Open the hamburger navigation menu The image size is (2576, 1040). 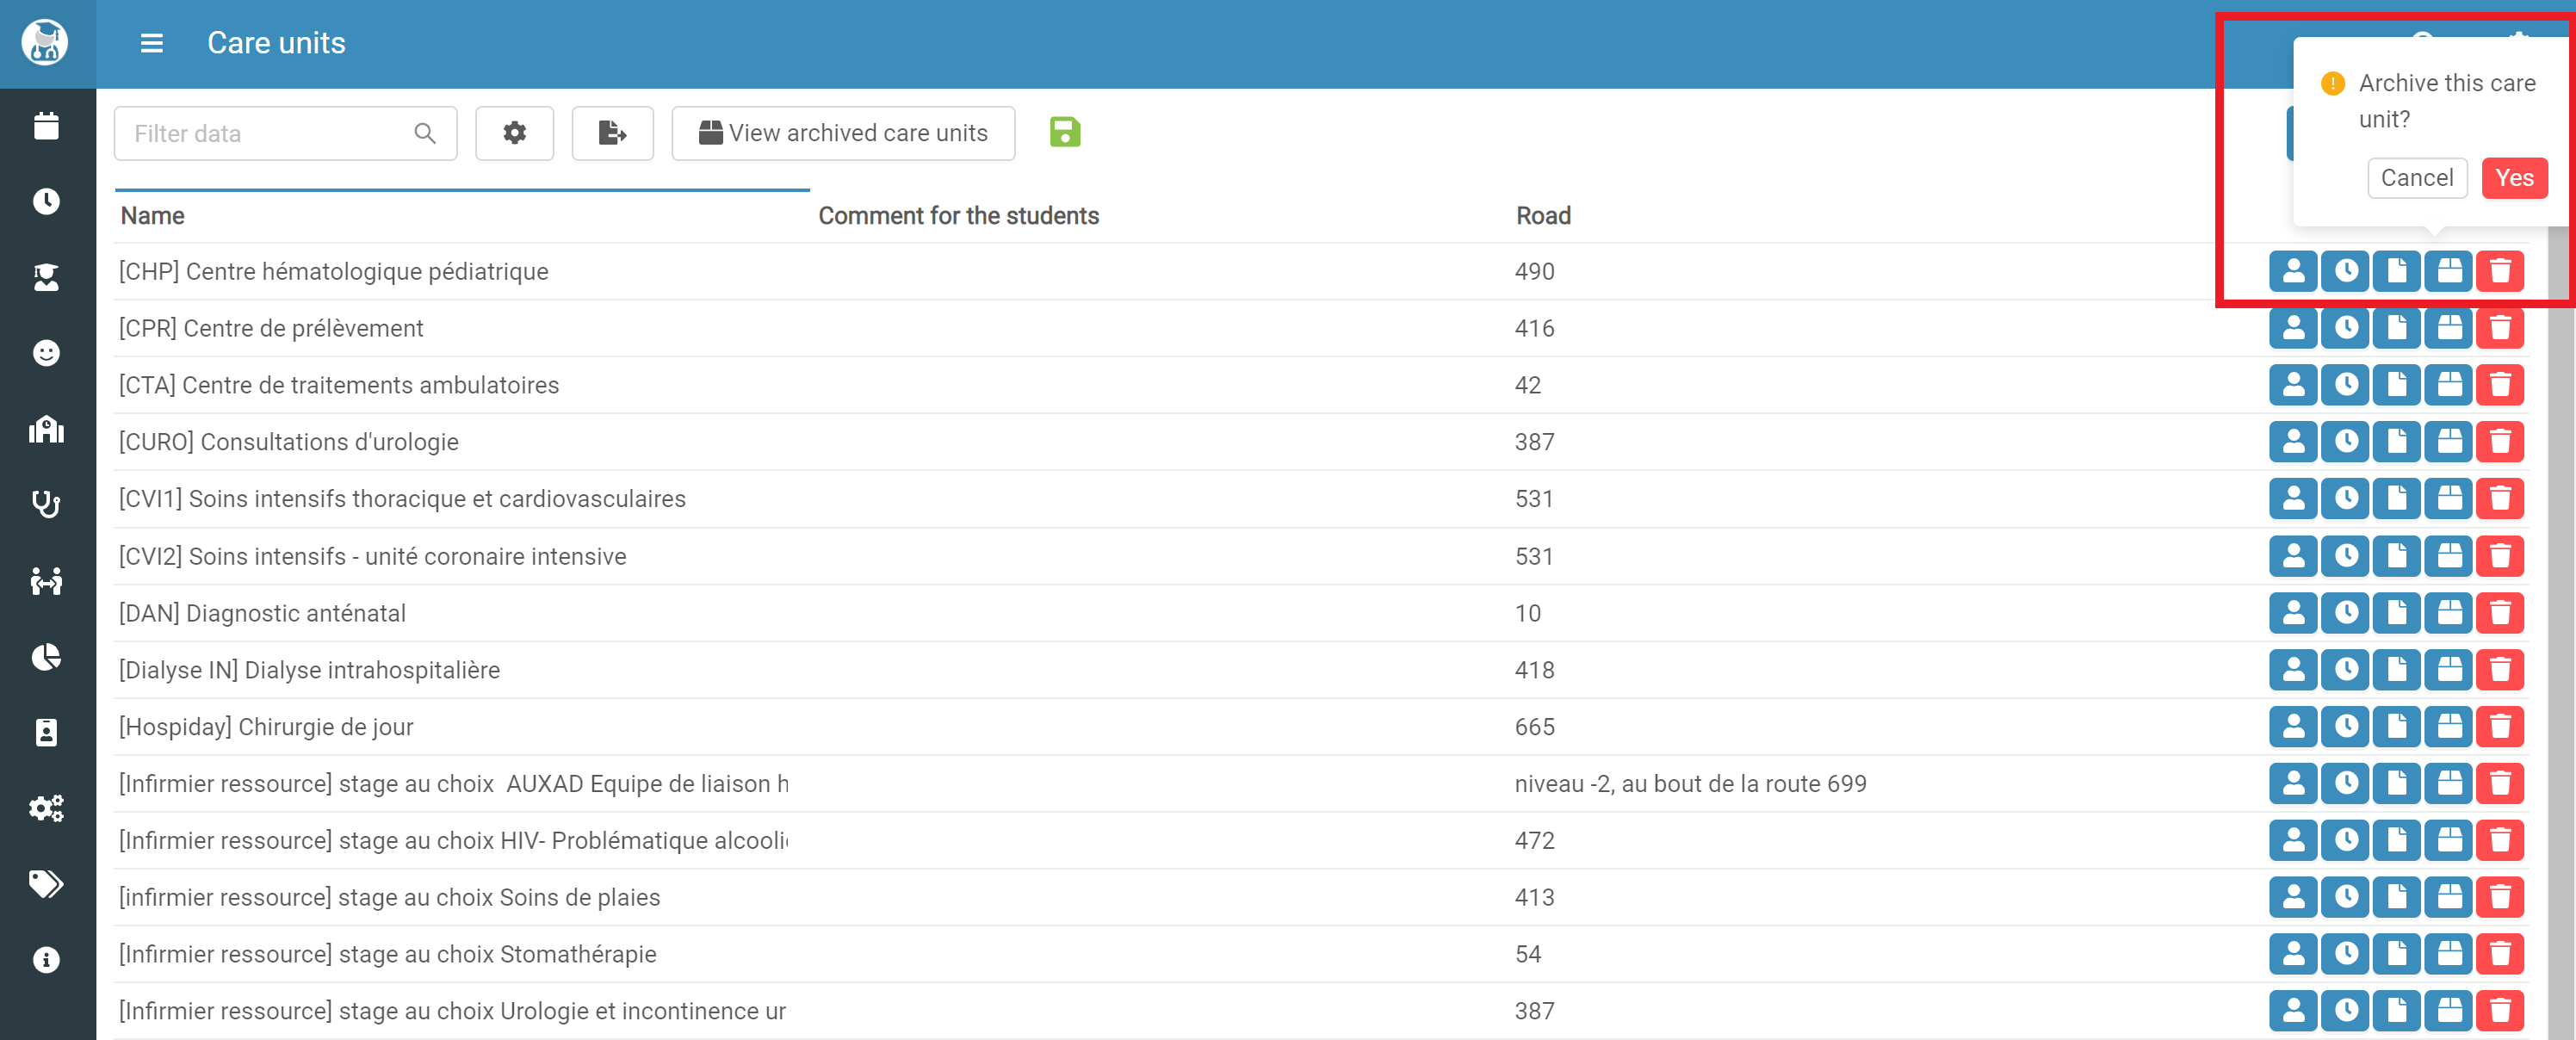click(x=151, y=43)
